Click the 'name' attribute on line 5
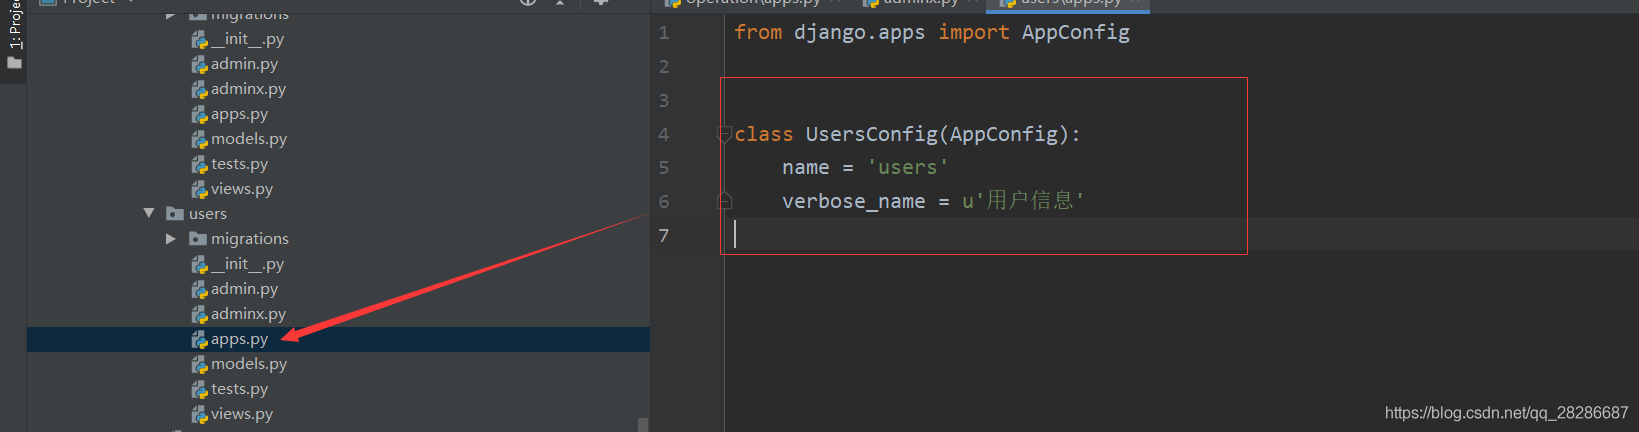The height and width of the screenshot is (432, 1639). [x=806, y=168]
